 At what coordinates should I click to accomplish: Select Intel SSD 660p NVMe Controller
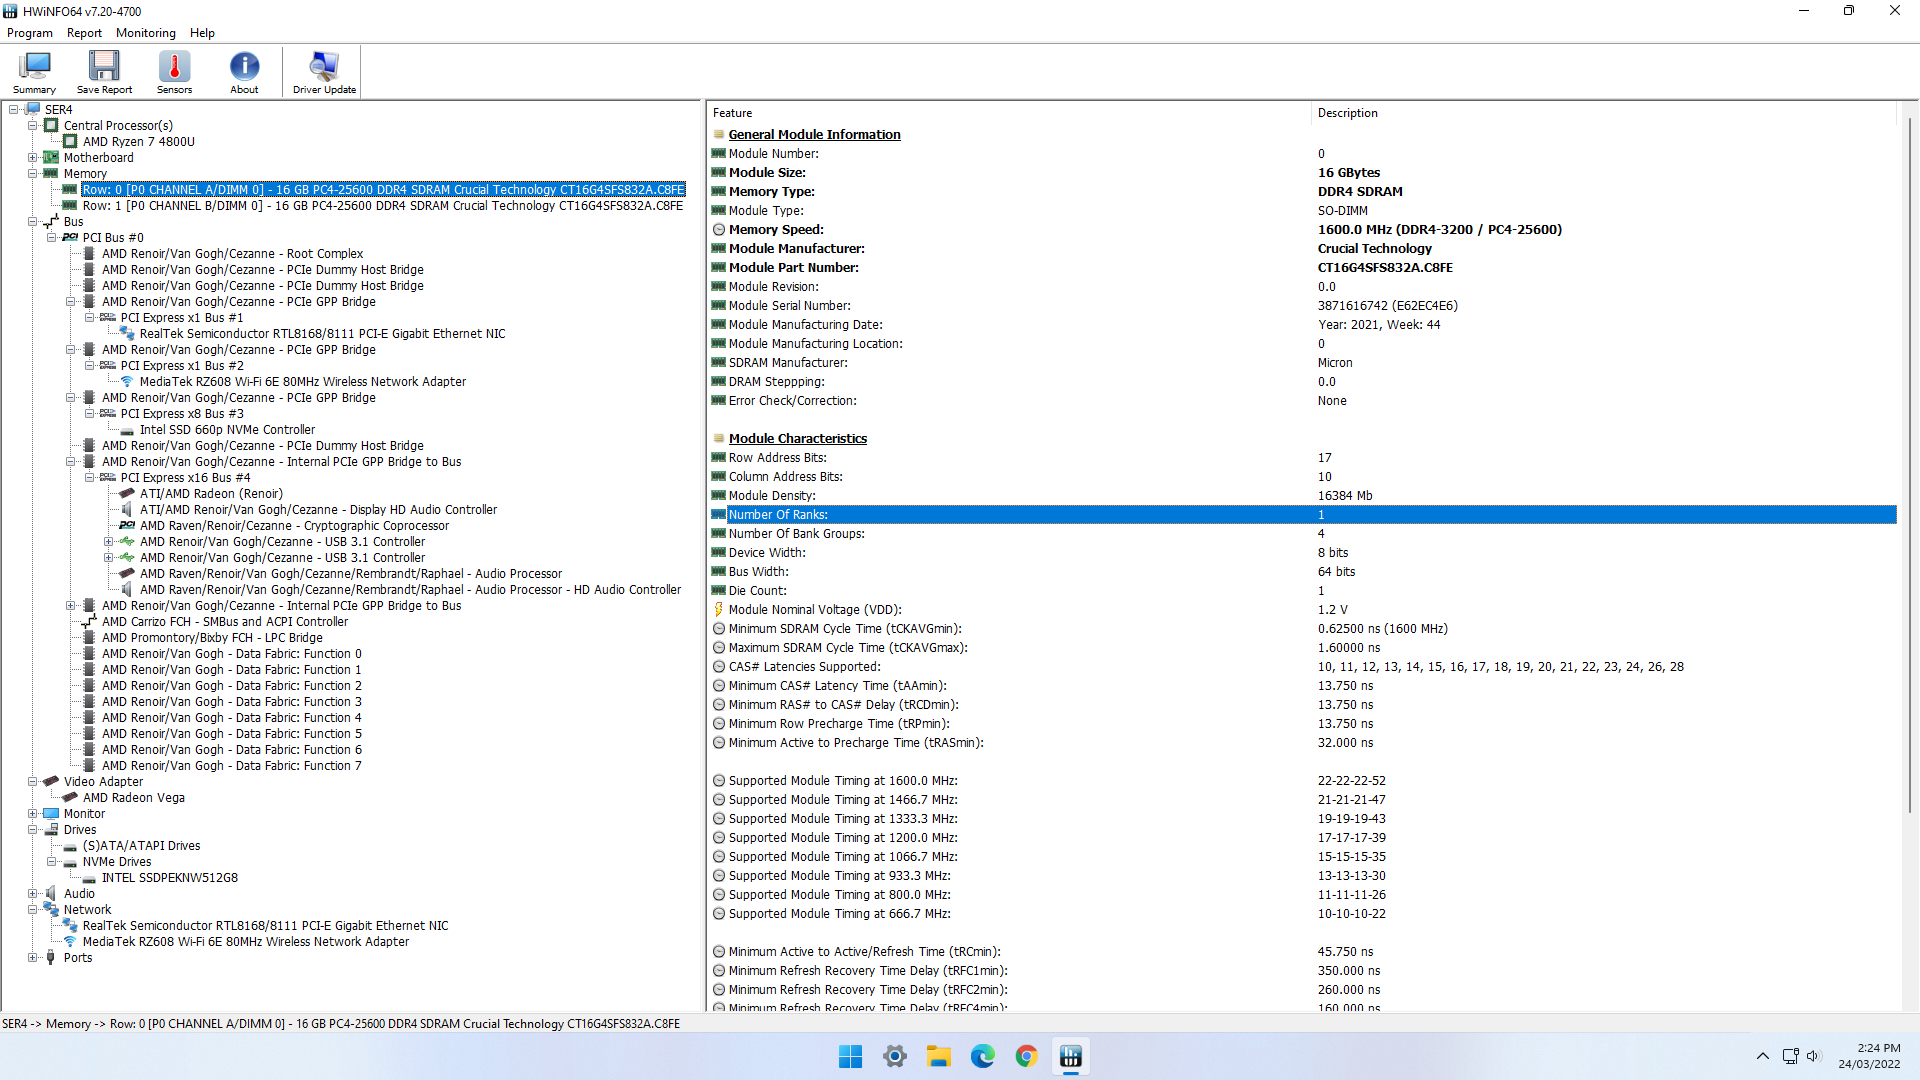click(227, 430)
